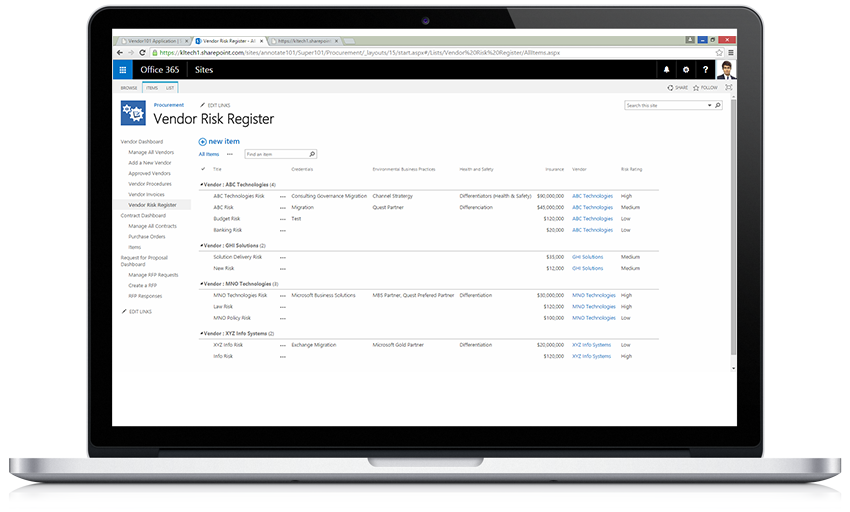Viewport: 850px width, 512px height.
Task: Close the Vendor Risk Register browser tab
Action: point(261,41)
